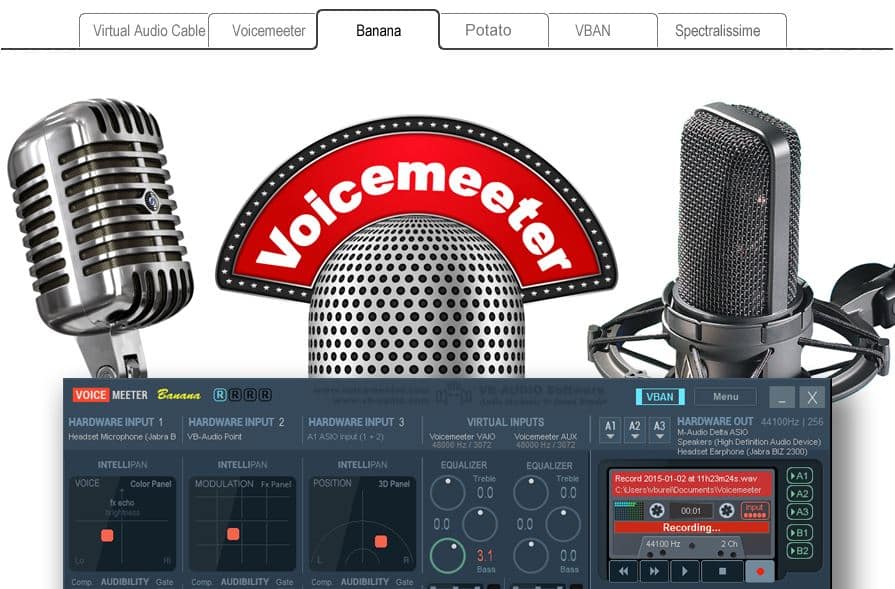Click the Voicemeeter VAIO virtual input label
The width and height of the screenshot is (895, 589).
pos(462,437)
